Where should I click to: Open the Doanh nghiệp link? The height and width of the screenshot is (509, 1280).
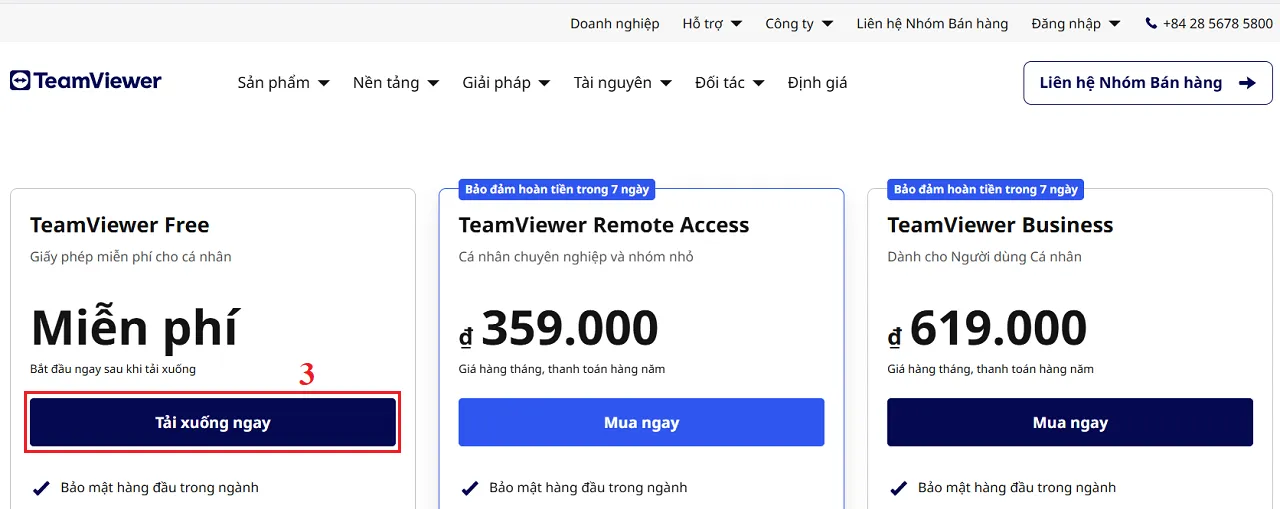pyautogui.click(x=615, y=23)
